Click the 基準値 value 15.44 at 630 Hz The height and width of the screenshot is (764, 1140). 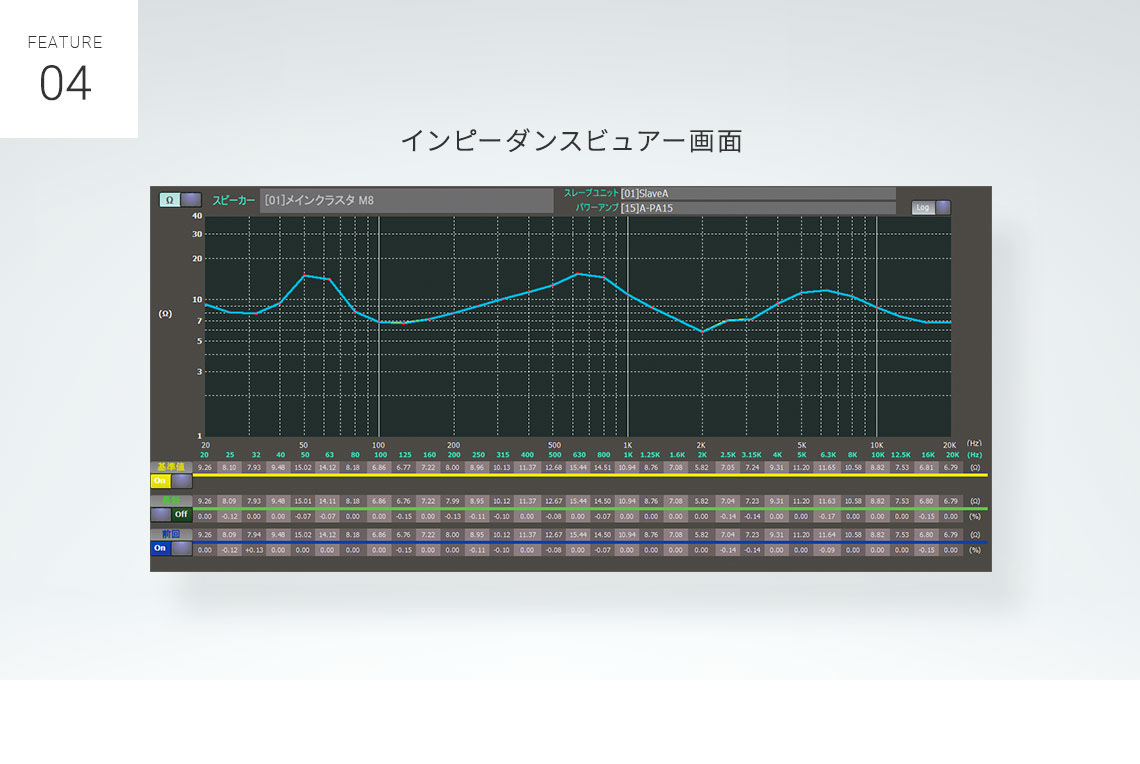pos(578,467)
